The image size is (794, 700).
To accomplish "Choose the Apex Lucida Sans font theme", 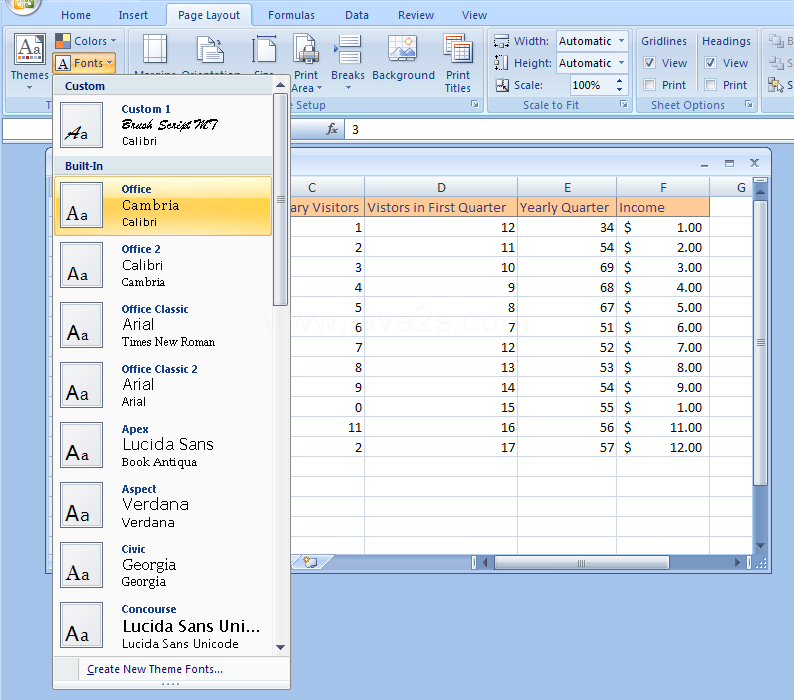I will point(163,445).
